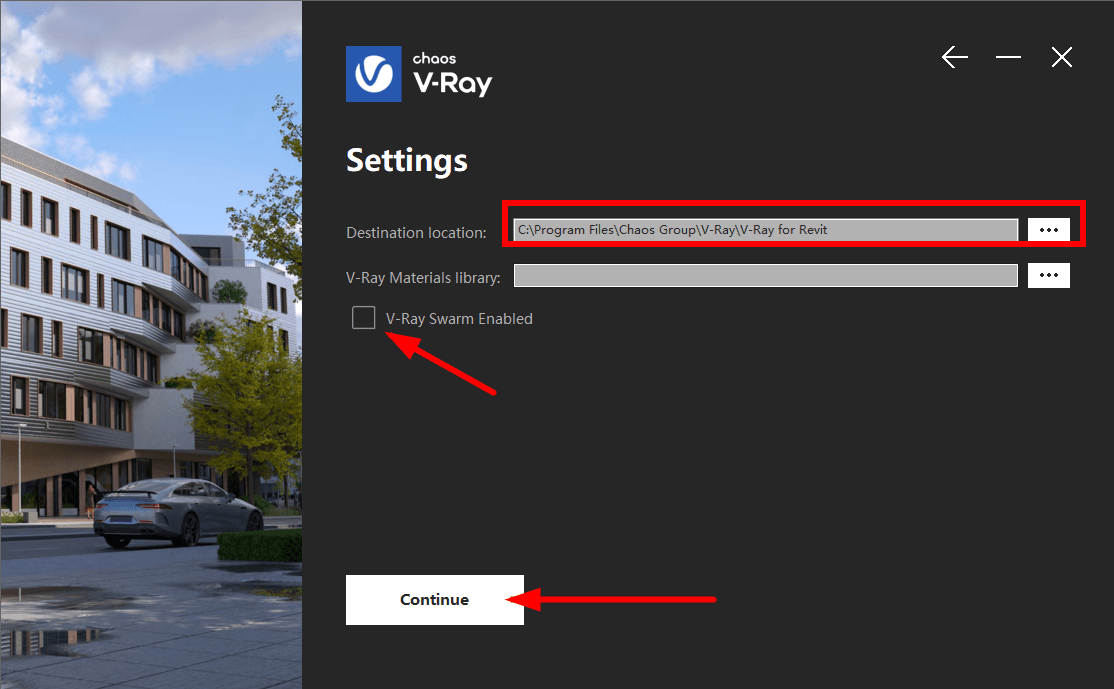1114x689 pixels.
Task: Click the 'chaos V-Ray' wordmark text
Action: [x=453, y=75]
